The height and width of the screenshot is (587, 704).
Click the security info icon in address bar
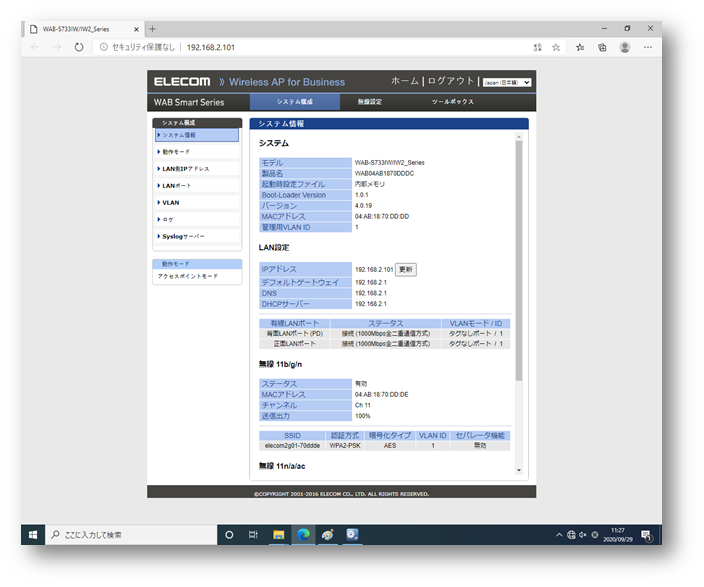(104, 47)
